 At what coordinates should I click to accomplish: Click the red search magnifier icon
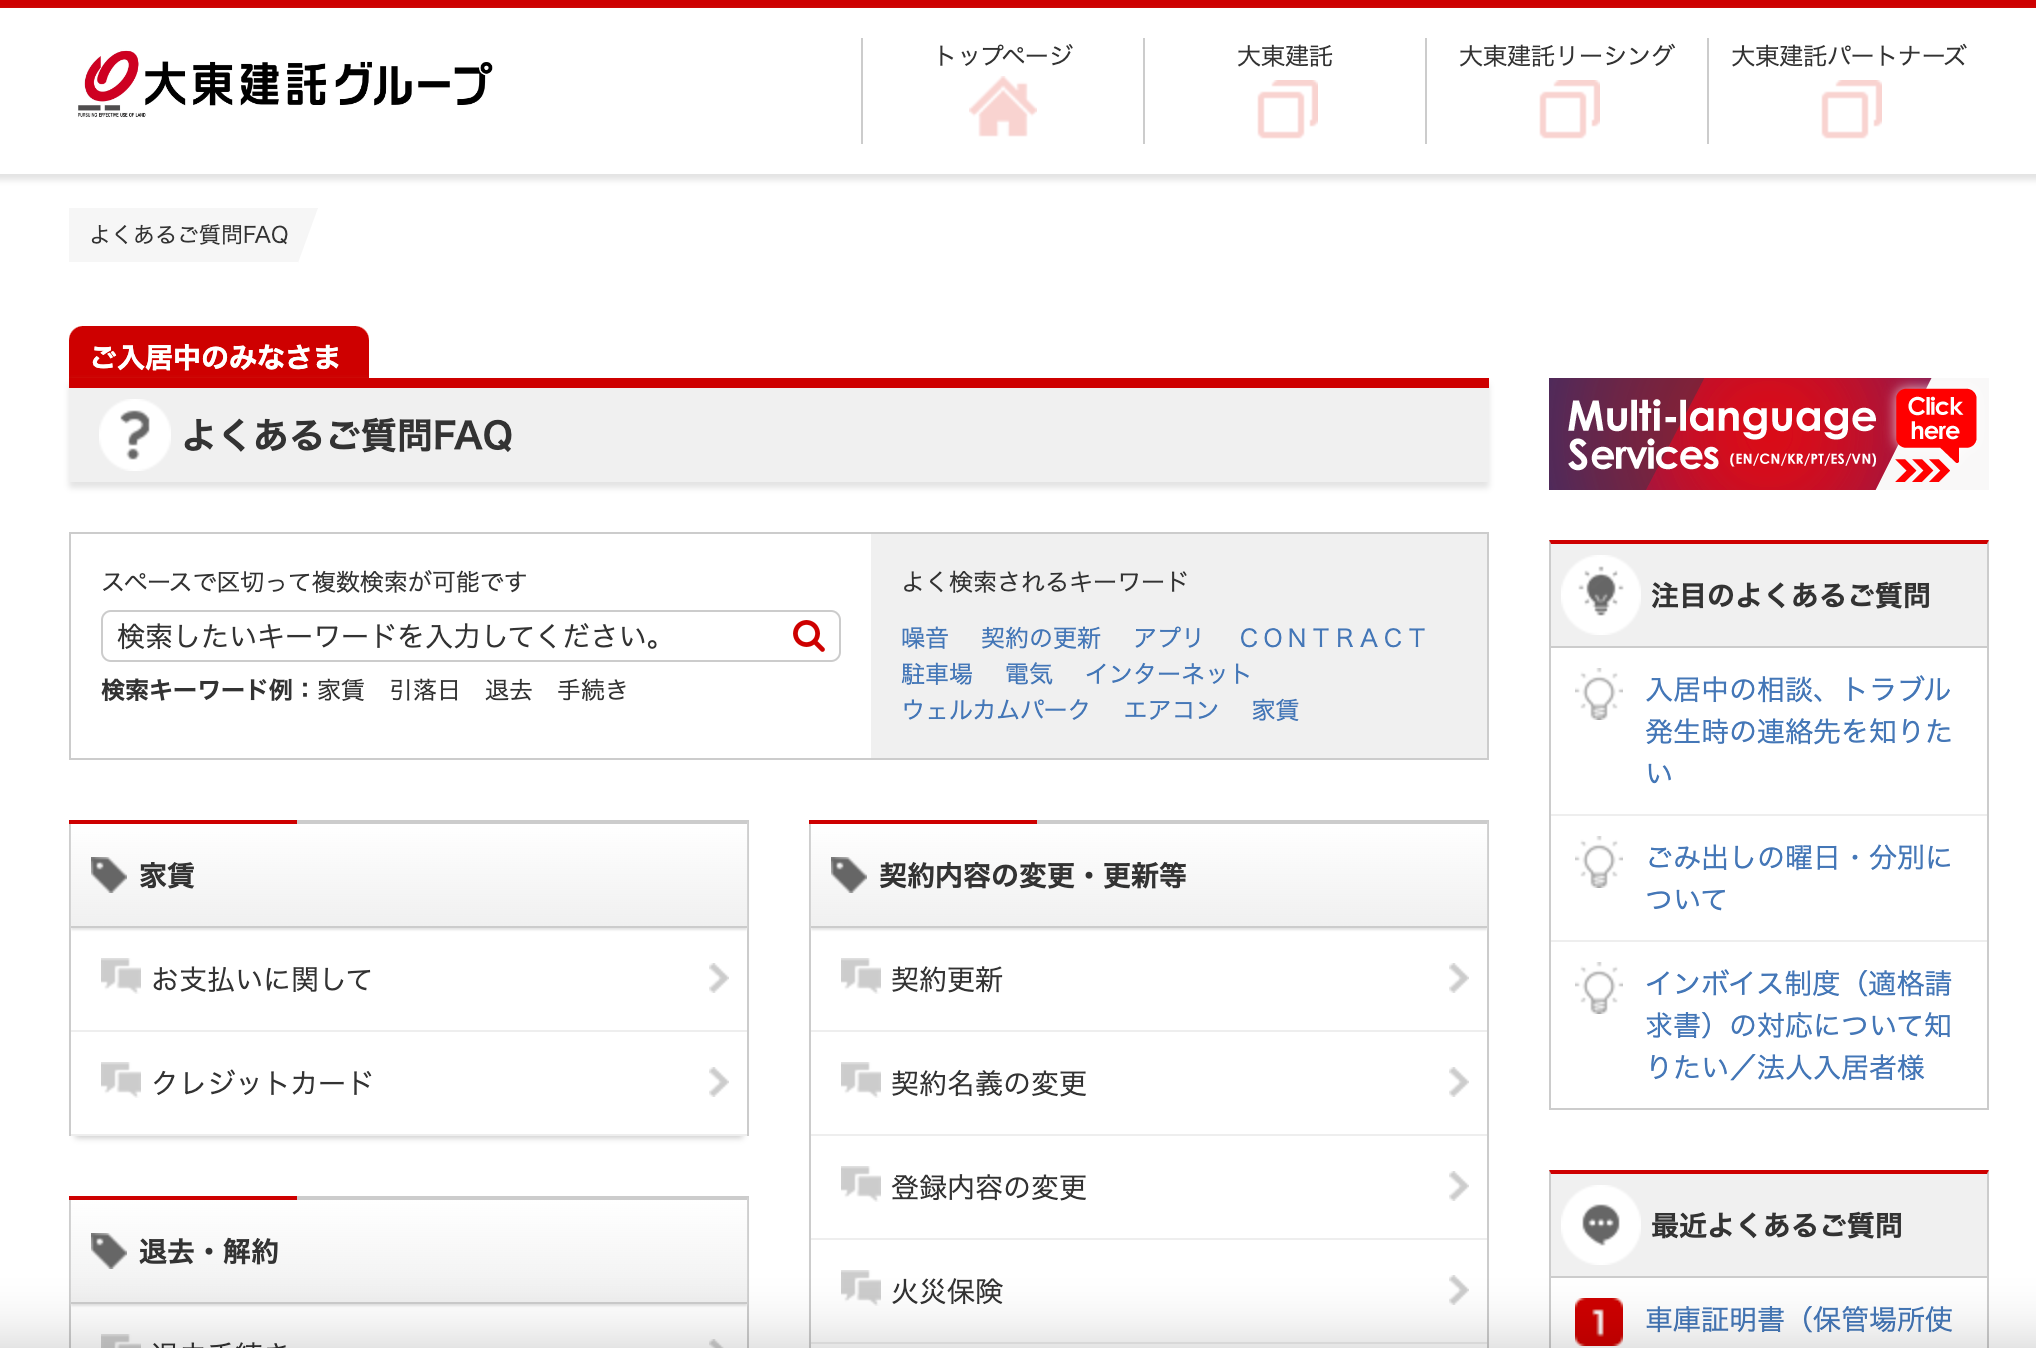(x=808, y=636)
